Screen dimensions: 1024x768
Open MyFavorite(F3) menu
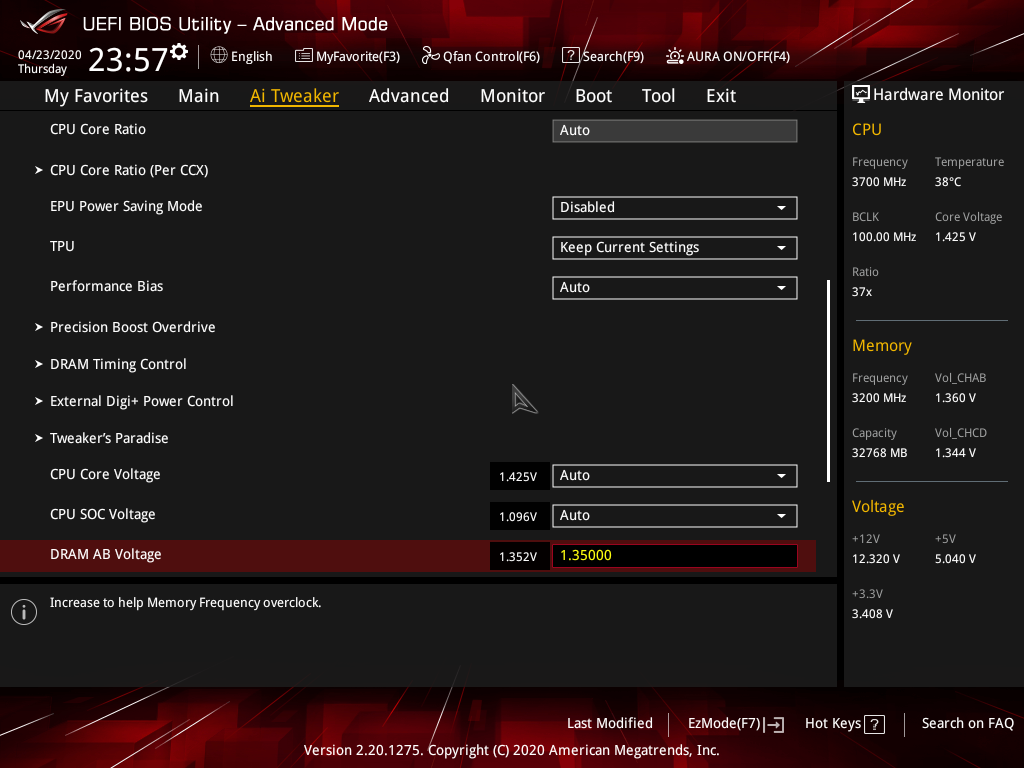347,56
